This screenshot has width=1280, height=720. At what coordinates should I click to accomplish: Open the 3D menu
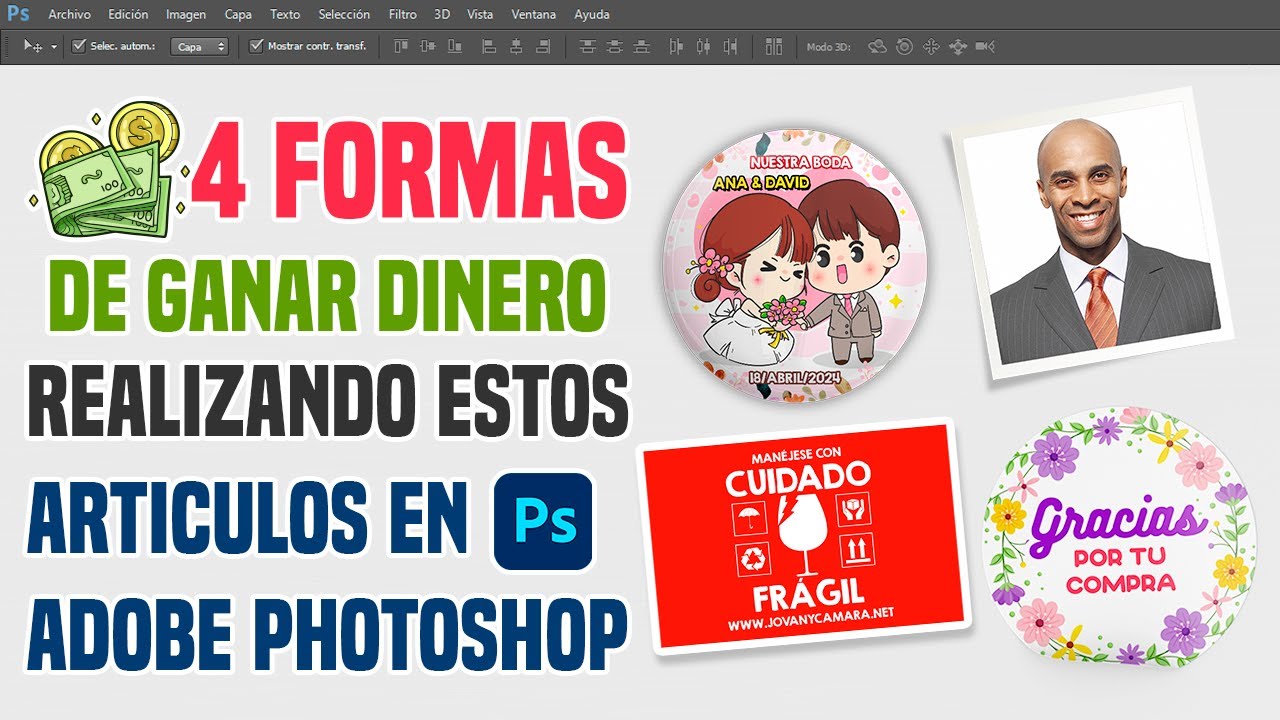coord(442,15)
